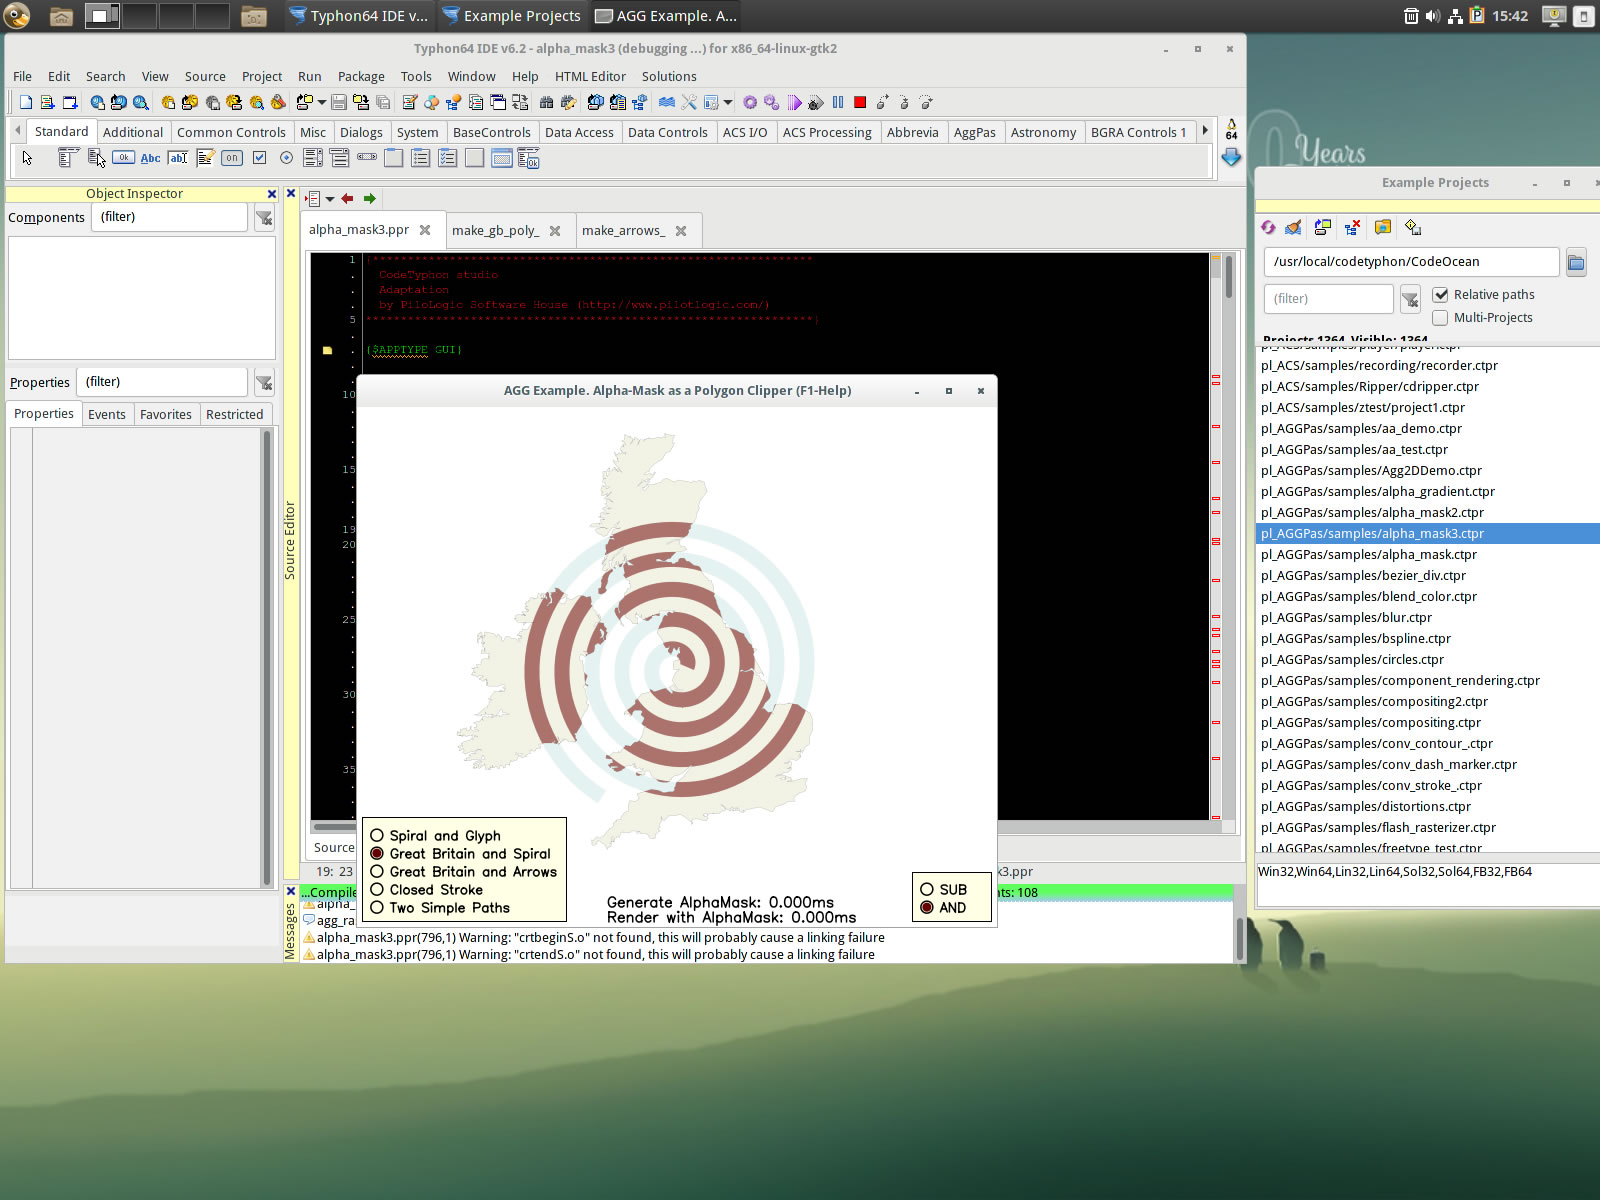The image size is (1600, 1200).
Task: Click the Pause debugging icon
Action: 838,102
